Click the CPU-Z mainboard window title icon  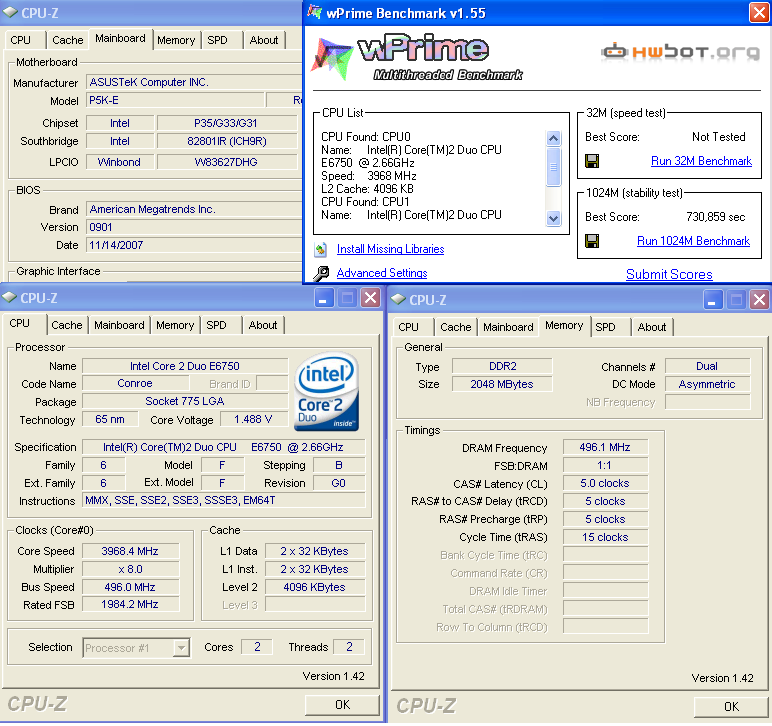click(10, 12)
